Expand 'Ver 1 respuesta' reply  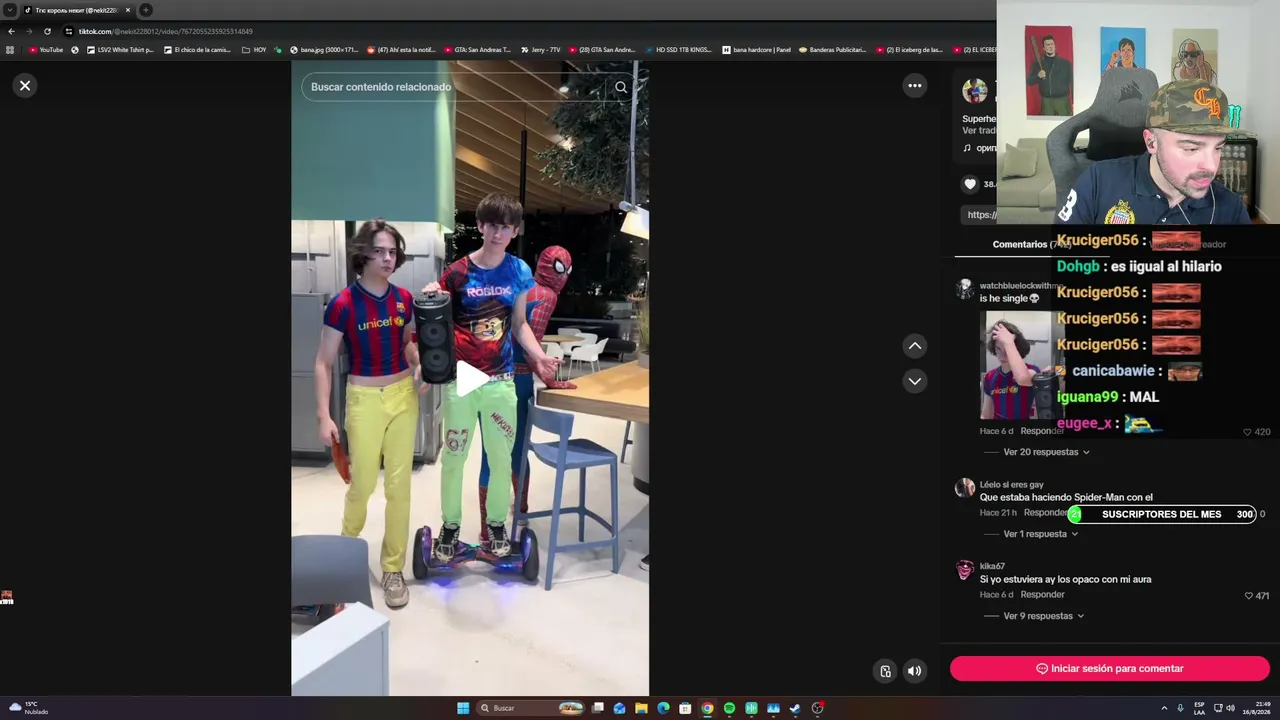pyautogui.click(x=1040, y=534)
